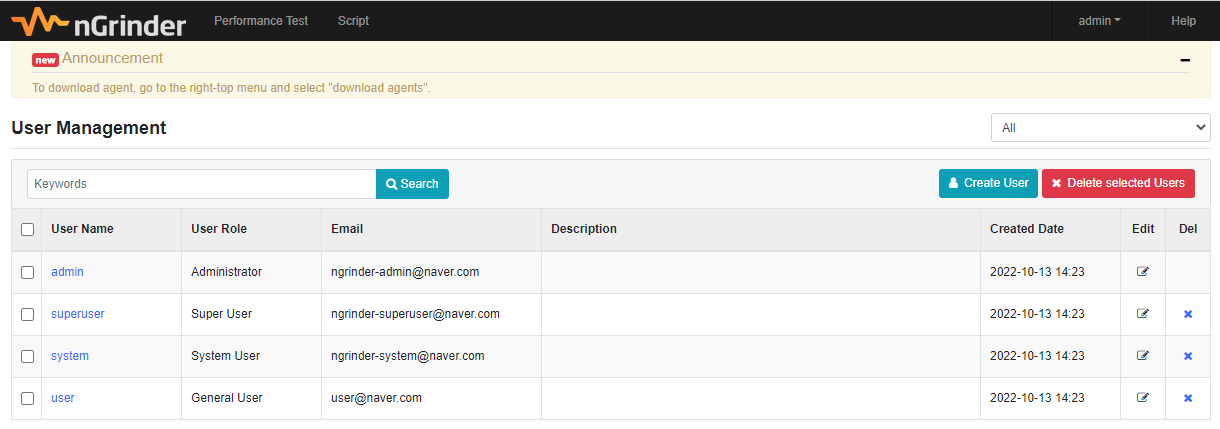Click the new badge next to Announcement
1220x429 pixels.
point(45,60)
